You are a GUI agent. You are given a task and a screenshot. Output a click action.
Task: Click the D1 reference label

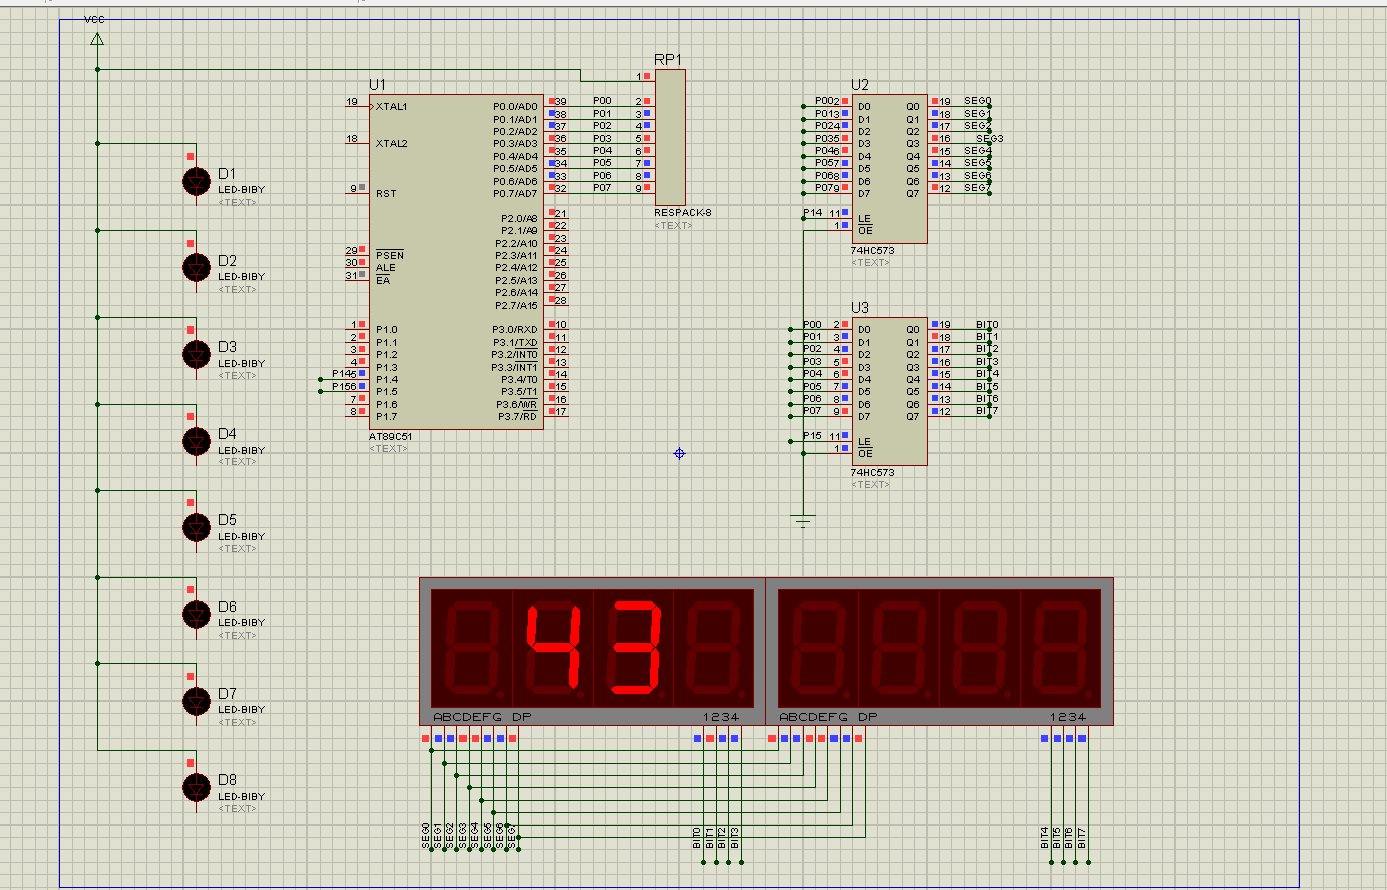click(227, 174)
